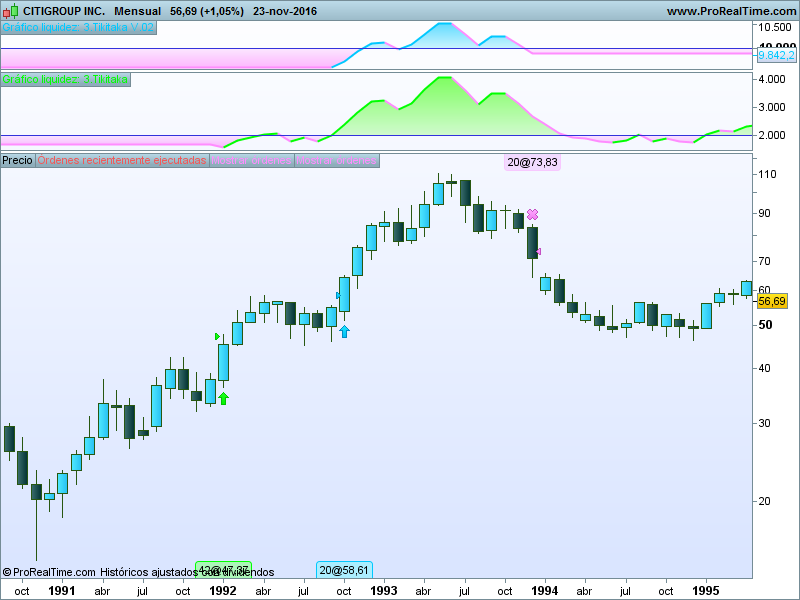Open www.ProRealTime.com link in header

coord(731,11)
